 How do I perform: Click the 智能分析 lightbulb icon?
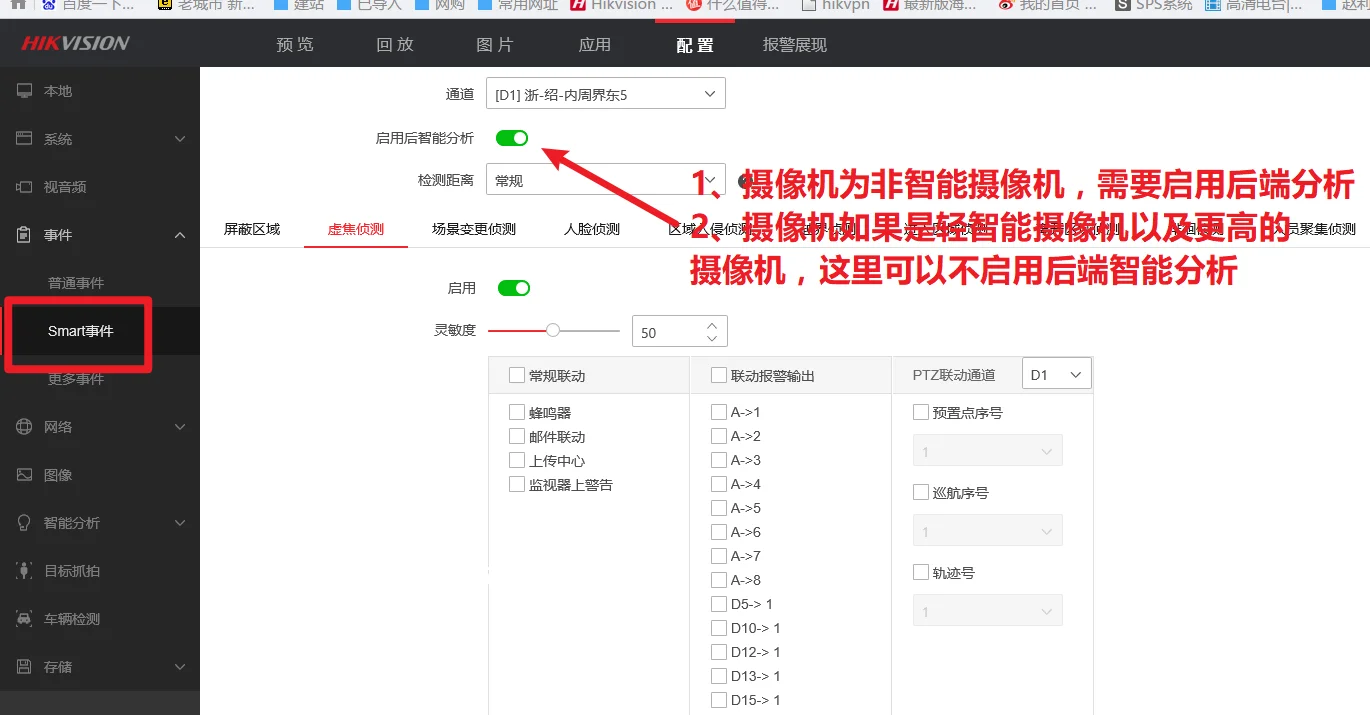25,523
